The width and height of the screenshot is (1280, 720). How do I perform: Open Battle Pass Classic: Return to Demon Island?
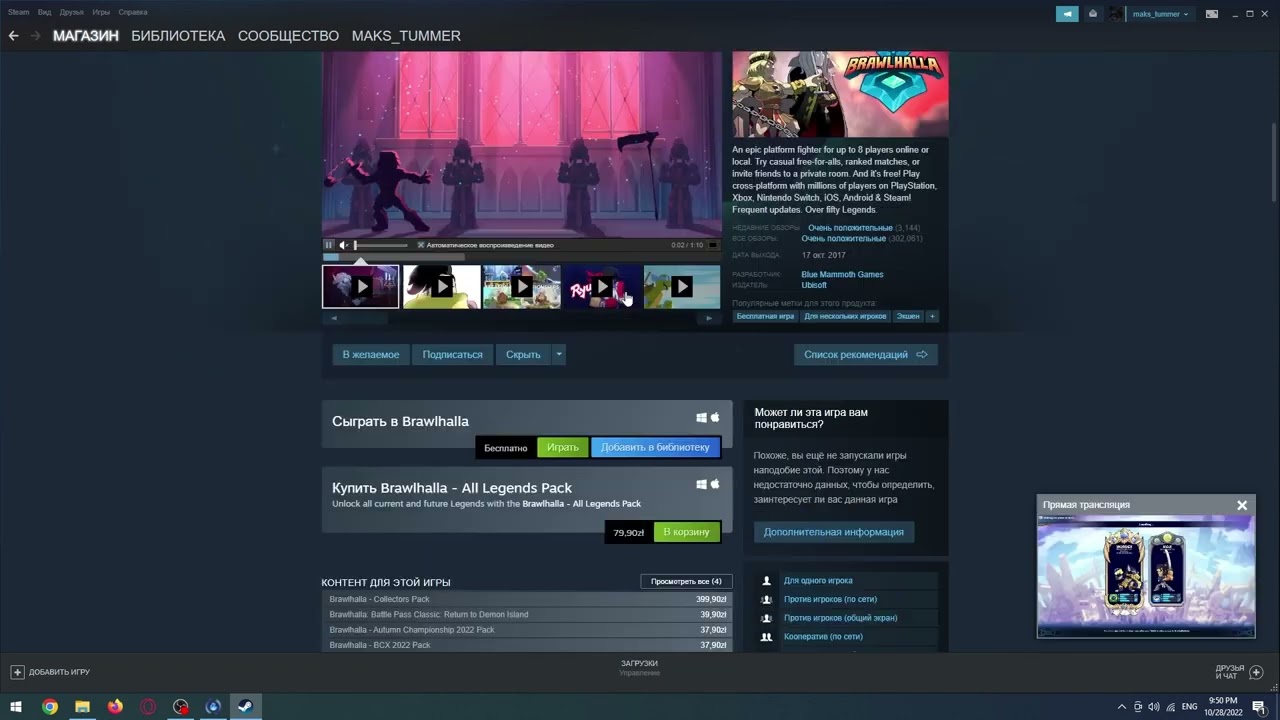(x=527, y=614)
